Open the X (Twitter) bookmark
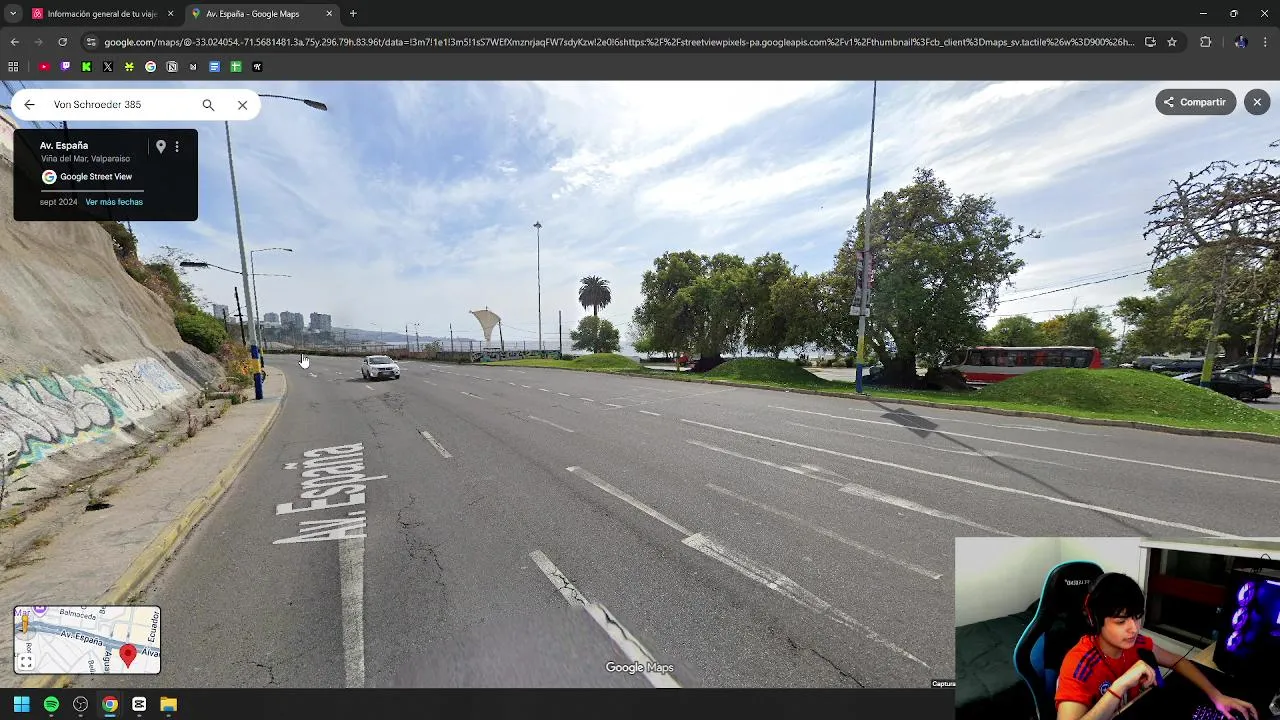Viewport: 1280px width, 720px height. [x=108, y=67]
